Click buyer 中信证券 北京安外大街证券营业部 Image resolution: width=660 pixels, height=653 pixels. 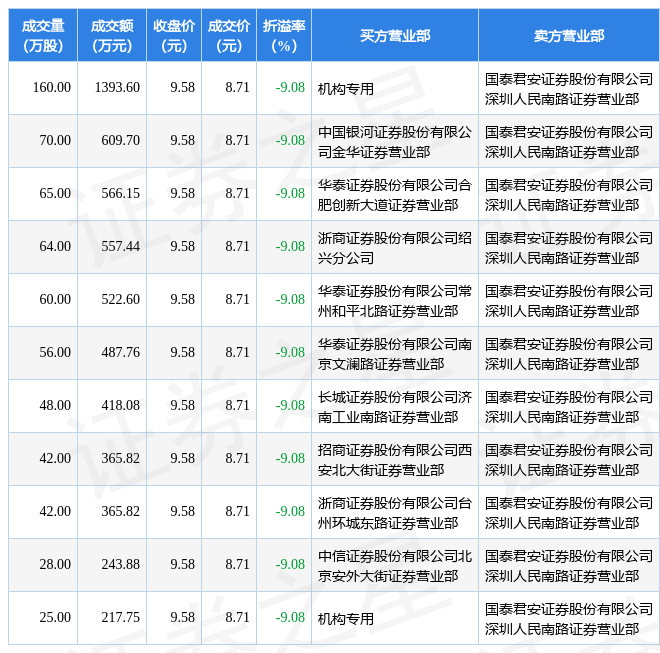[x=395, y=566]
